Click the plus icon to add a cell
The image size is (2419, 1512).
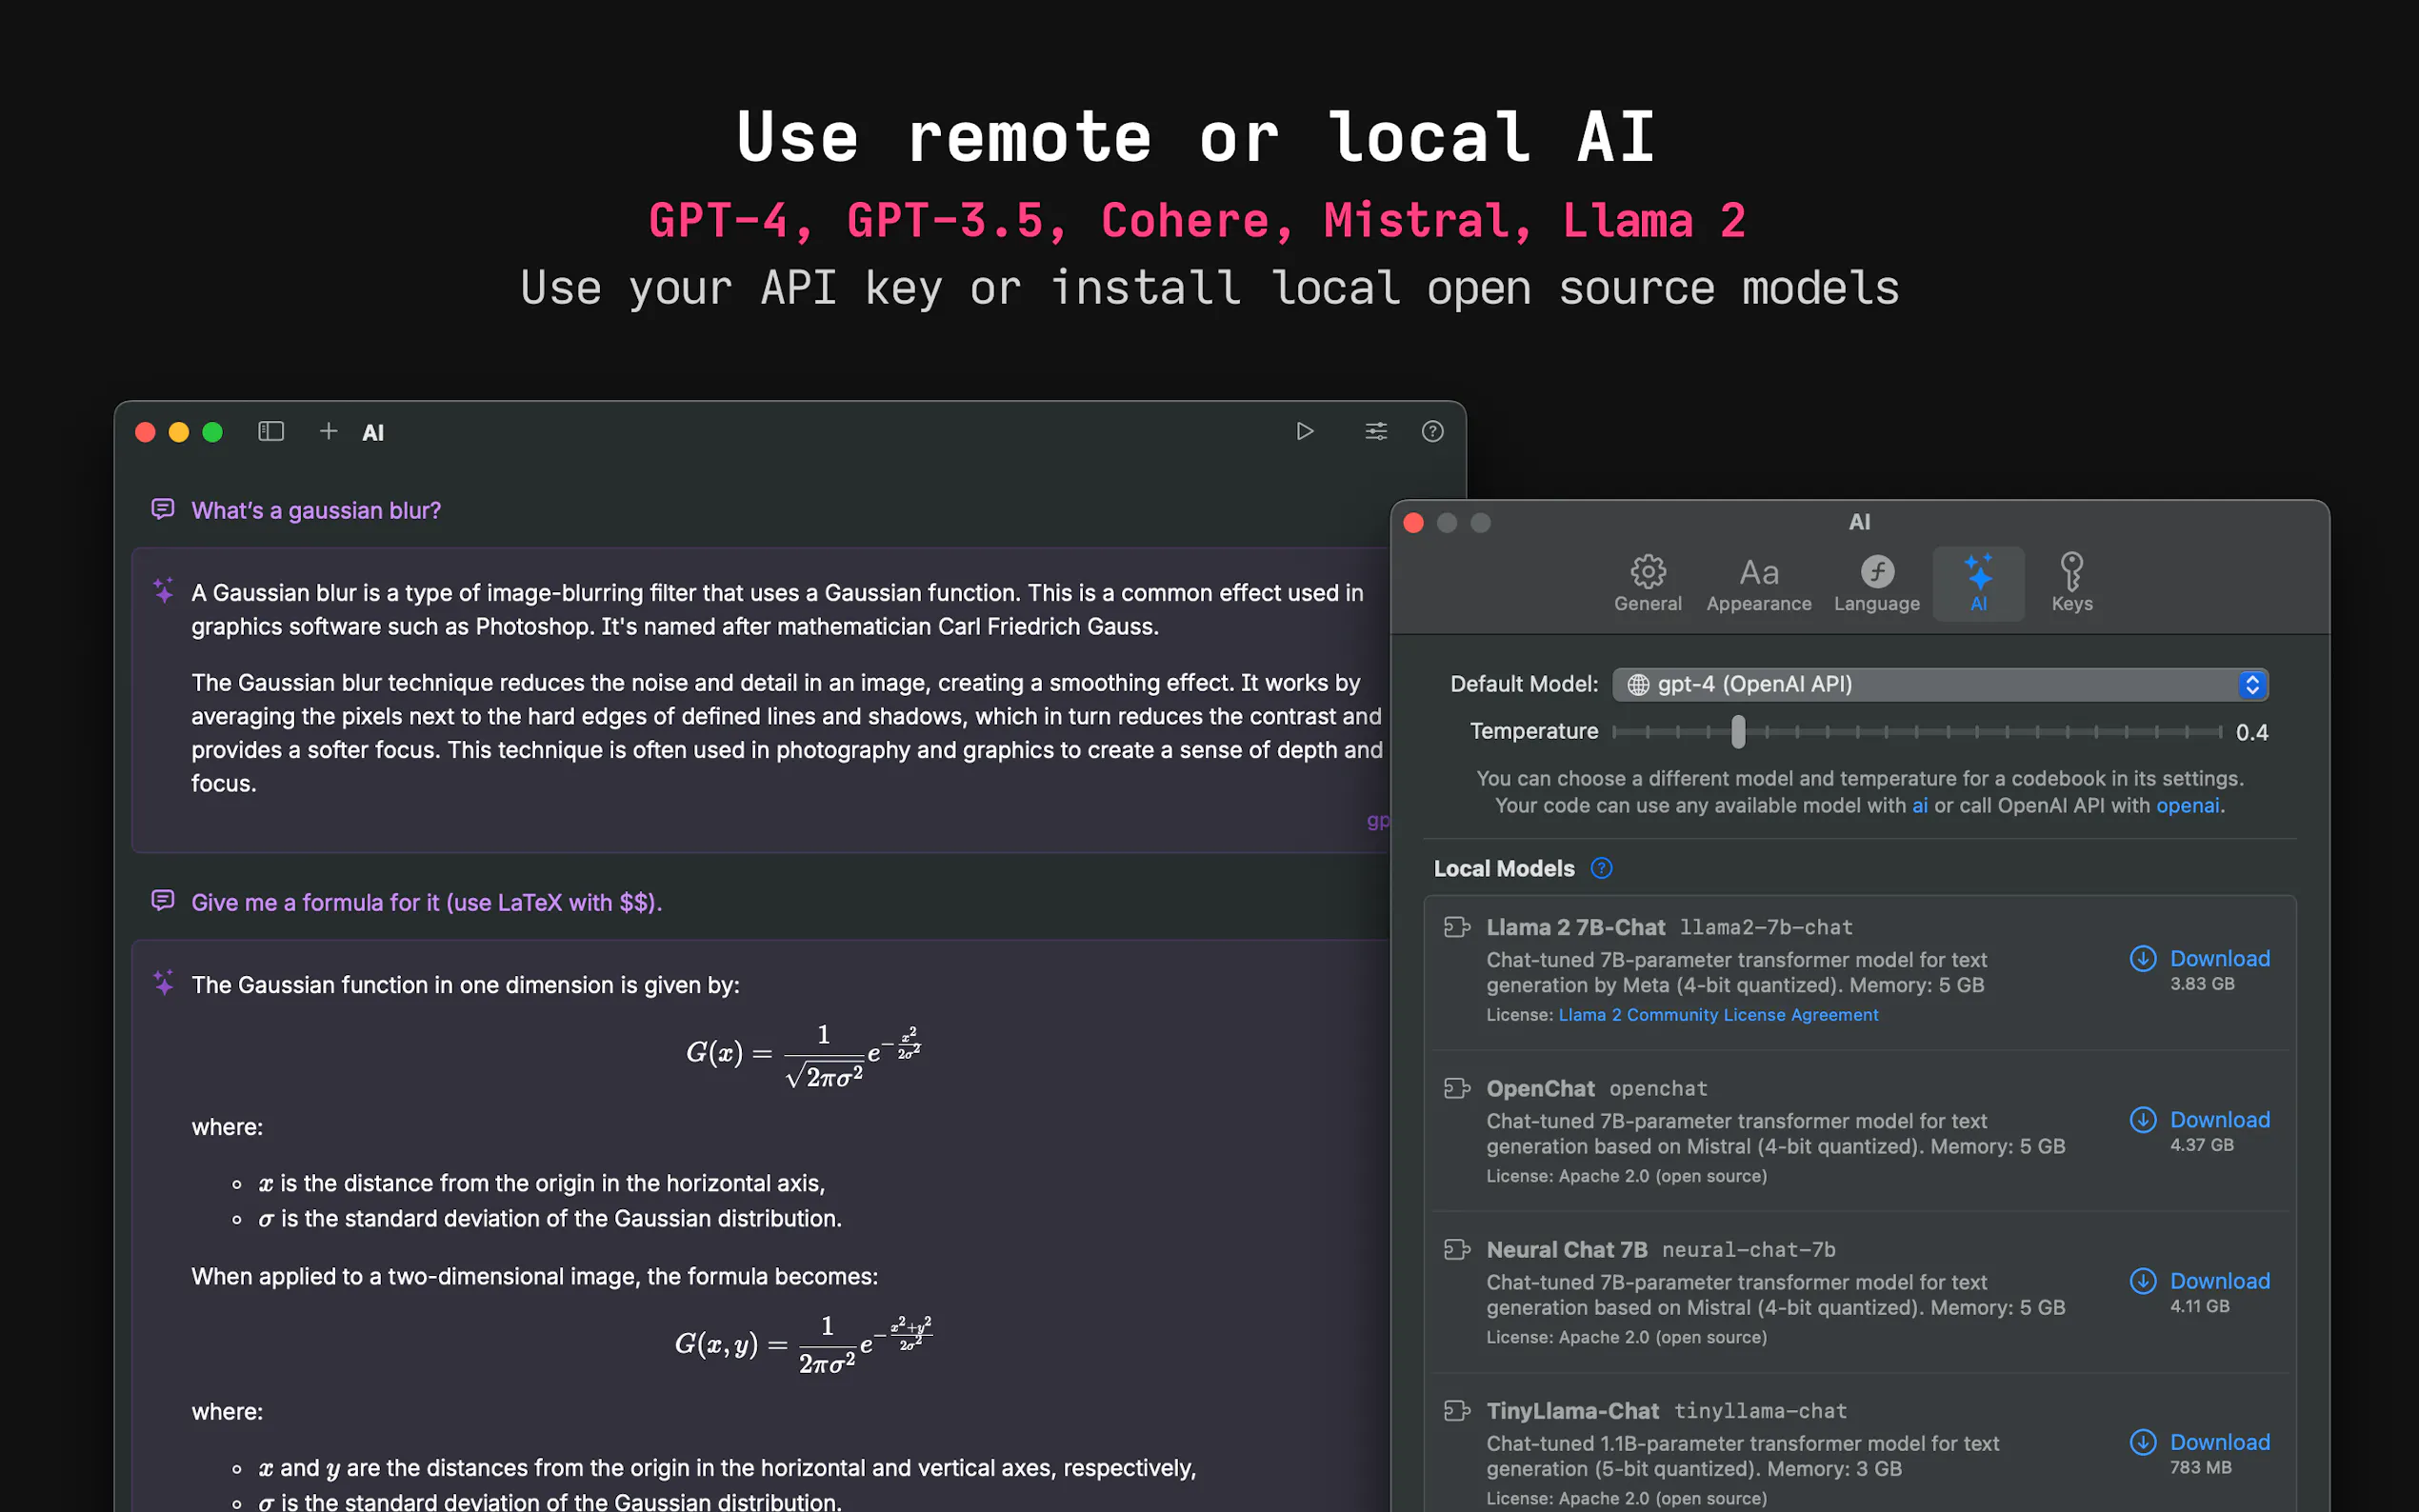click(328, 431)
